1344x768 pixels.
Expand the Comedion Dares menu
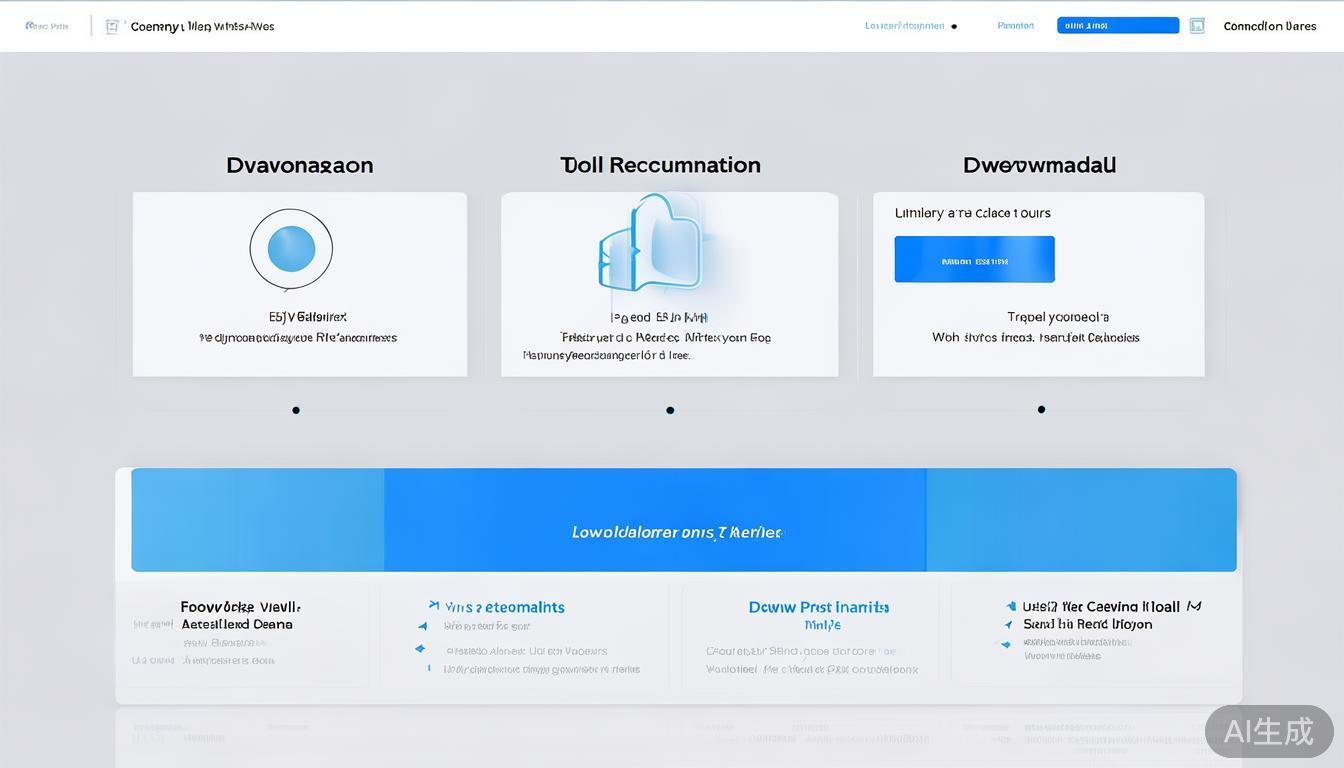(1269, 26)
